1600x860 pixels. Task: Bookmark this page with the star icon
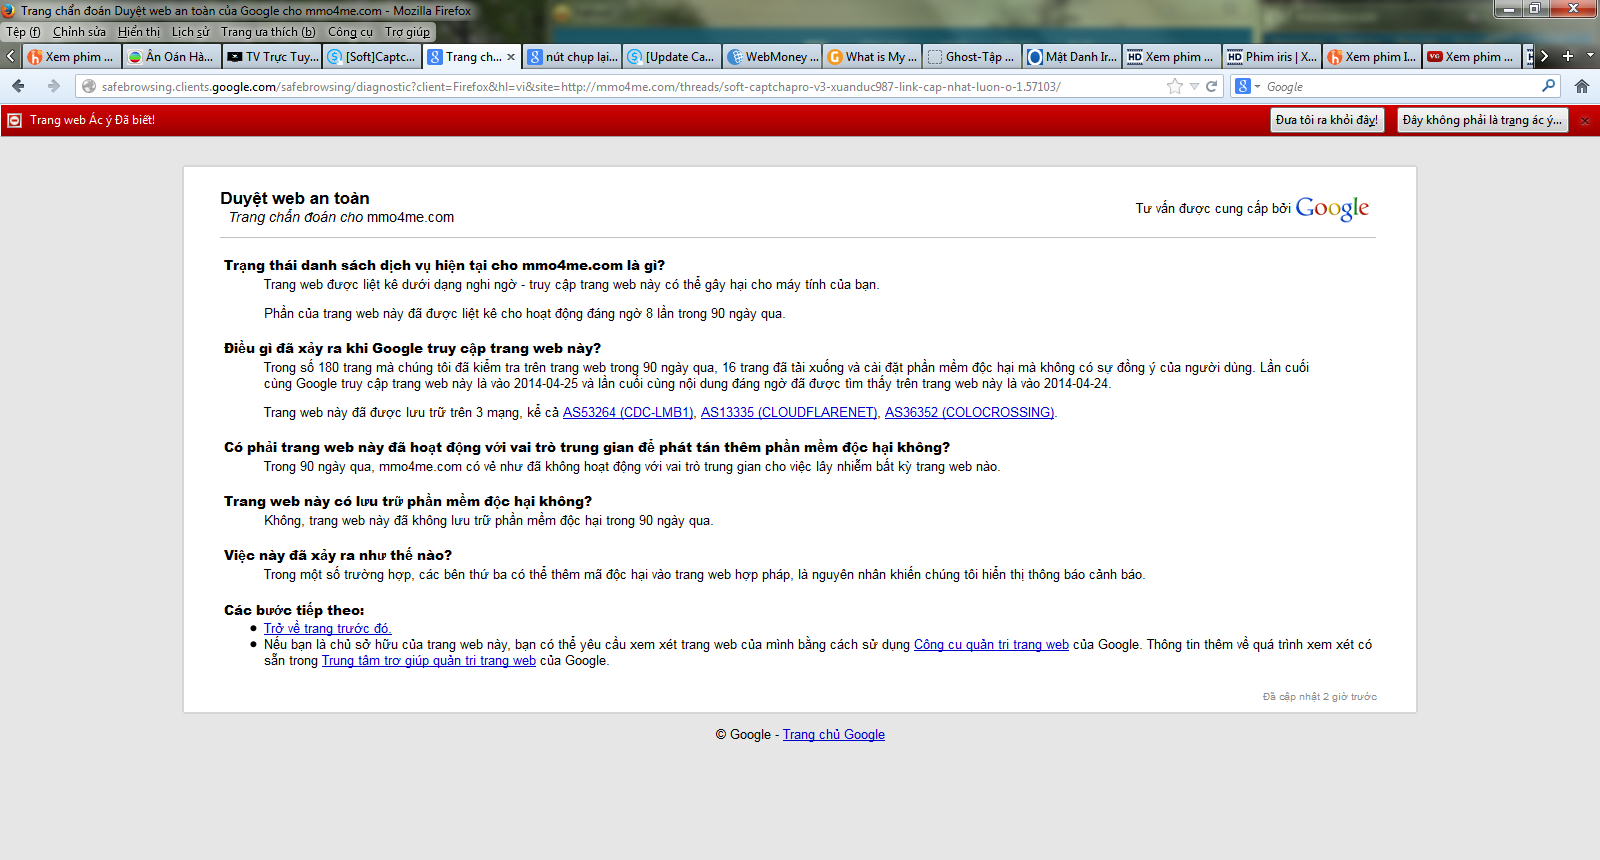(1175, 86)
